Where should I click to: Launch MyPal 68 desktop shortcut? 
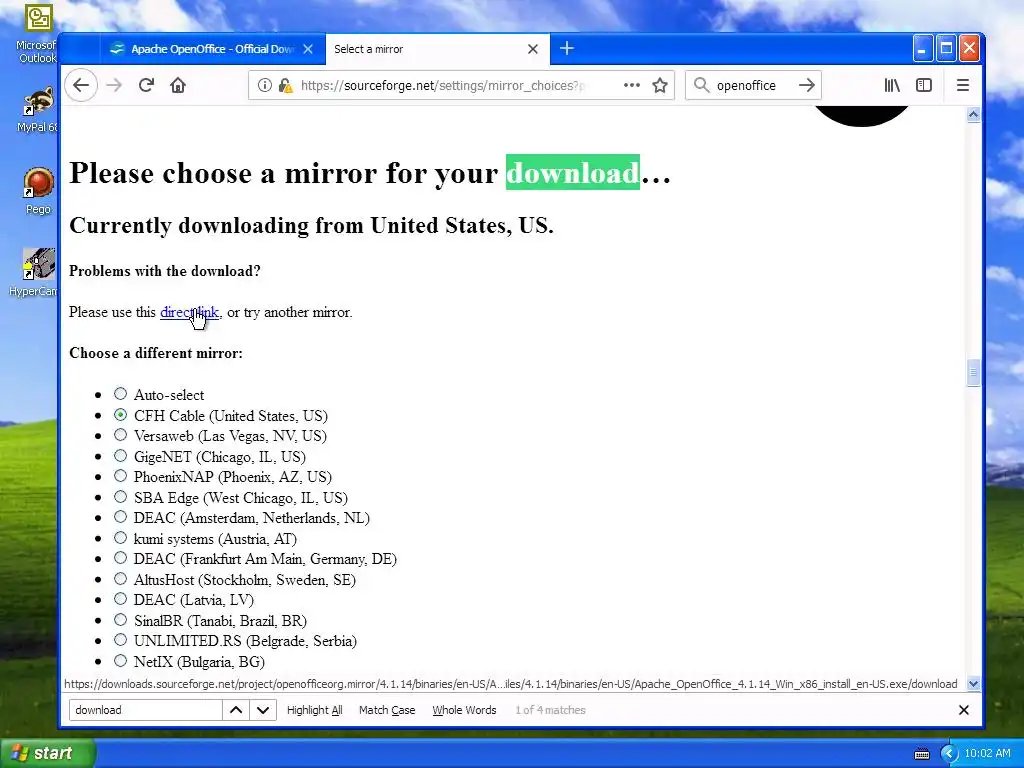click(37, 110)
